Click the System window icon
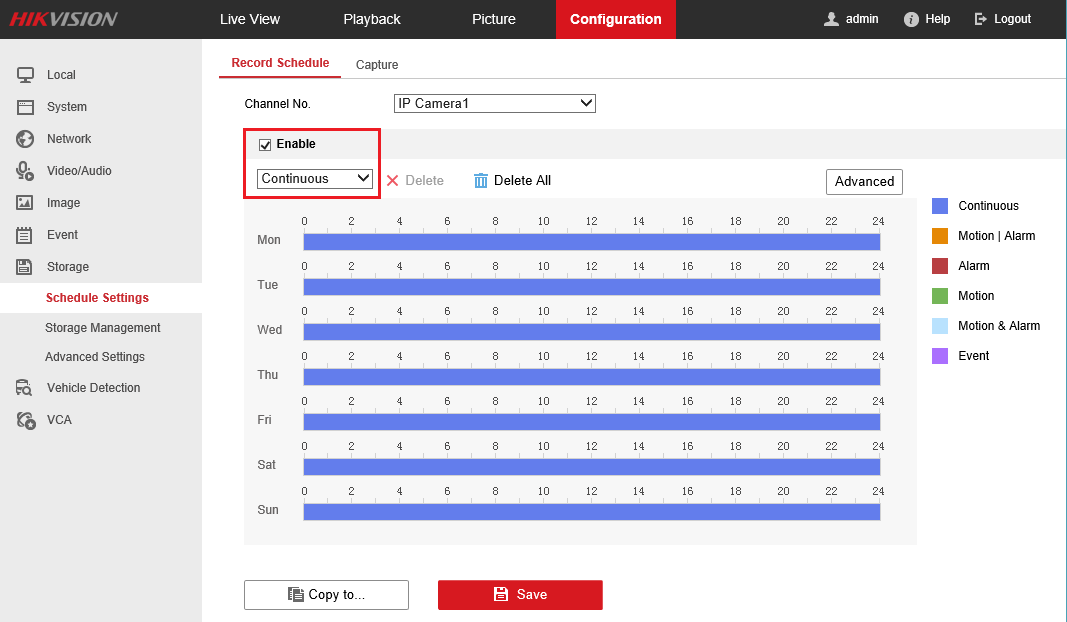The width and height of the screenshot is (1067, 622). 25,107
